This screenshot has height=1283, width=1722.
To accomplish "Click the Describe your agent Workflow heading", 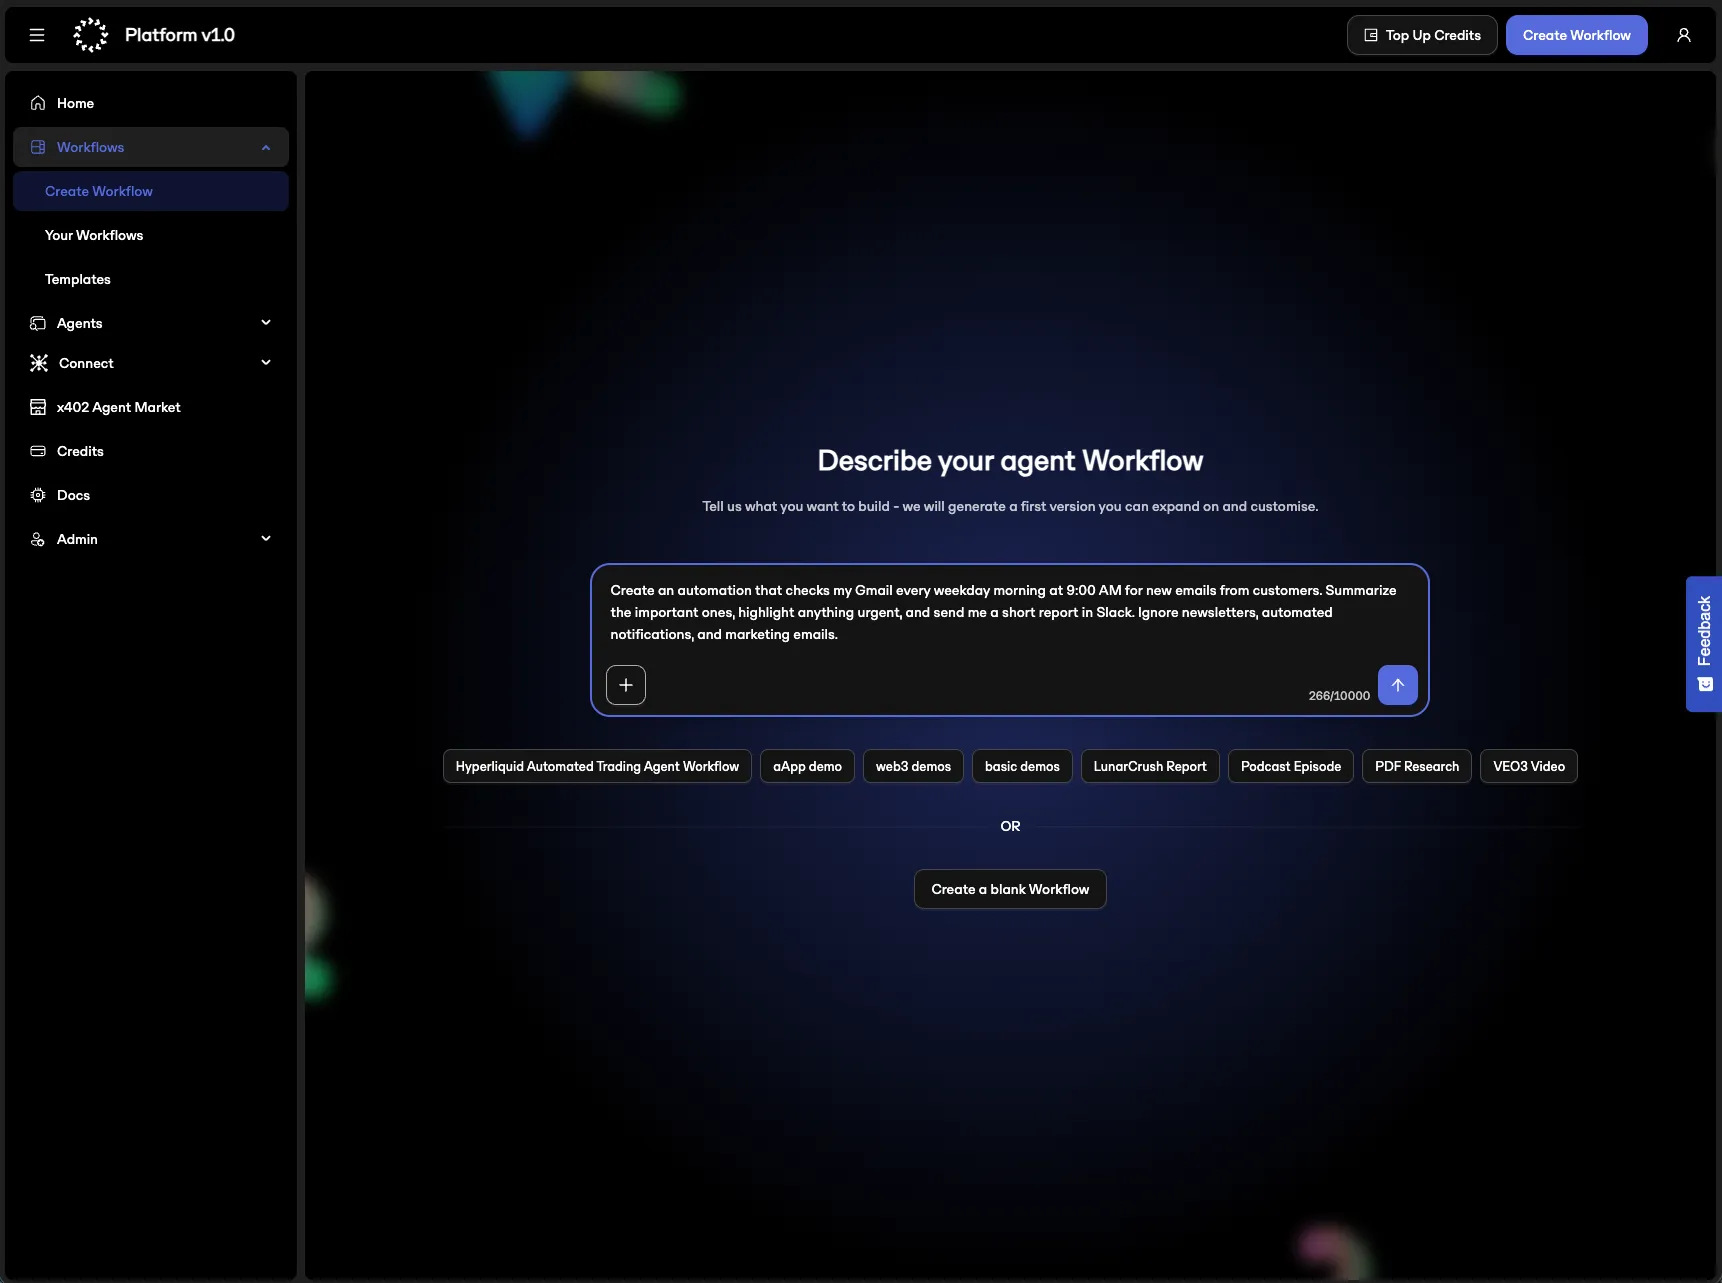I will pos(1010,460).
